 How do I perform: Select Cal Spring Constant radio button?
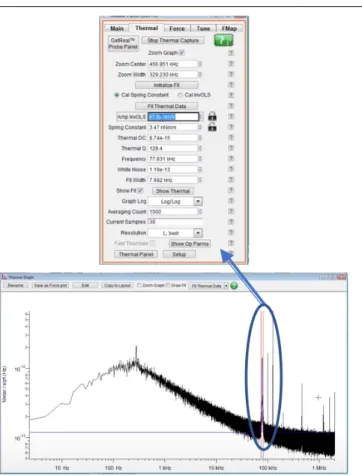(116, 95)
